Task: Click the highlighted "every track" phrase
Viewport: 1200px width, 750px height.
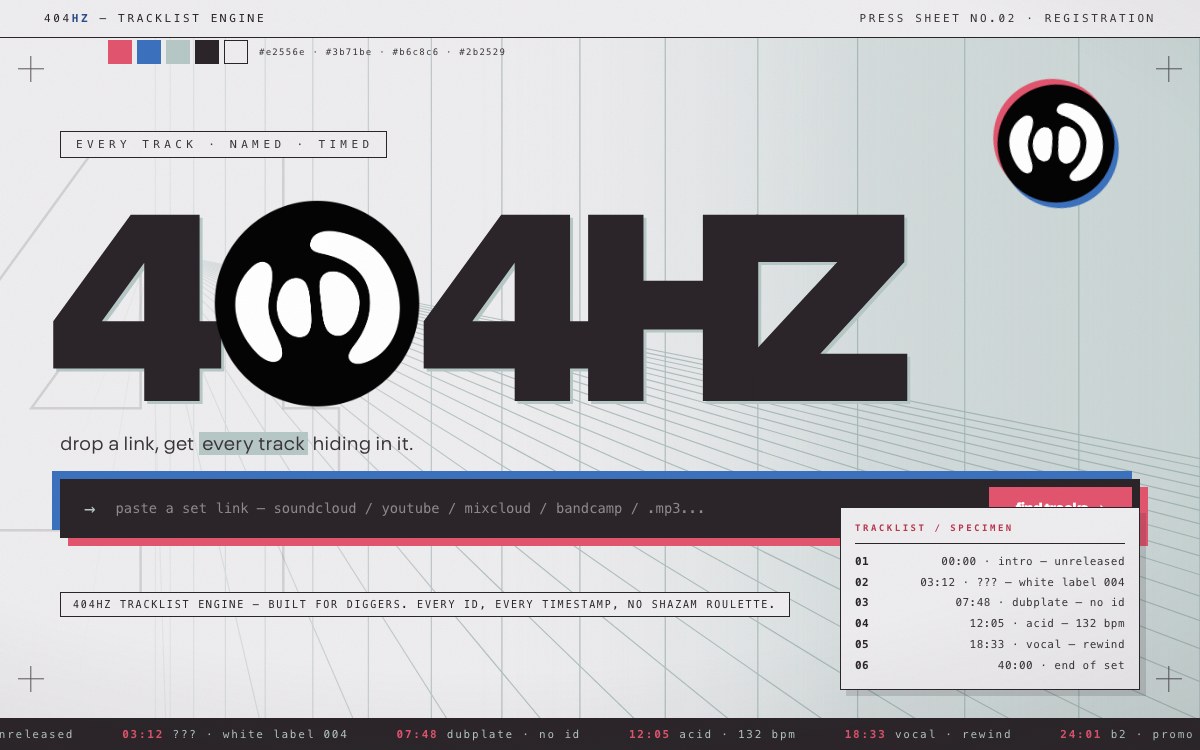Action: pyautogui.click(x=253, y=443)
